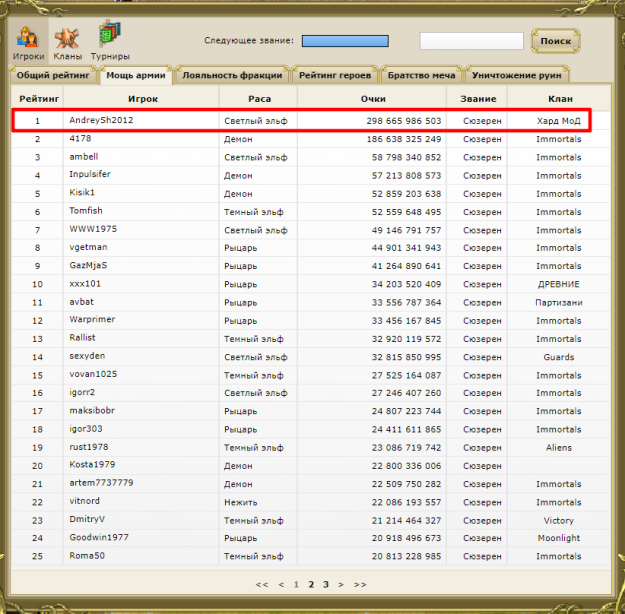Screen dimensions: 625x614
Task: Click the Следующее звание progress bar
Action: pyautogui.click(x=345, y=41)
